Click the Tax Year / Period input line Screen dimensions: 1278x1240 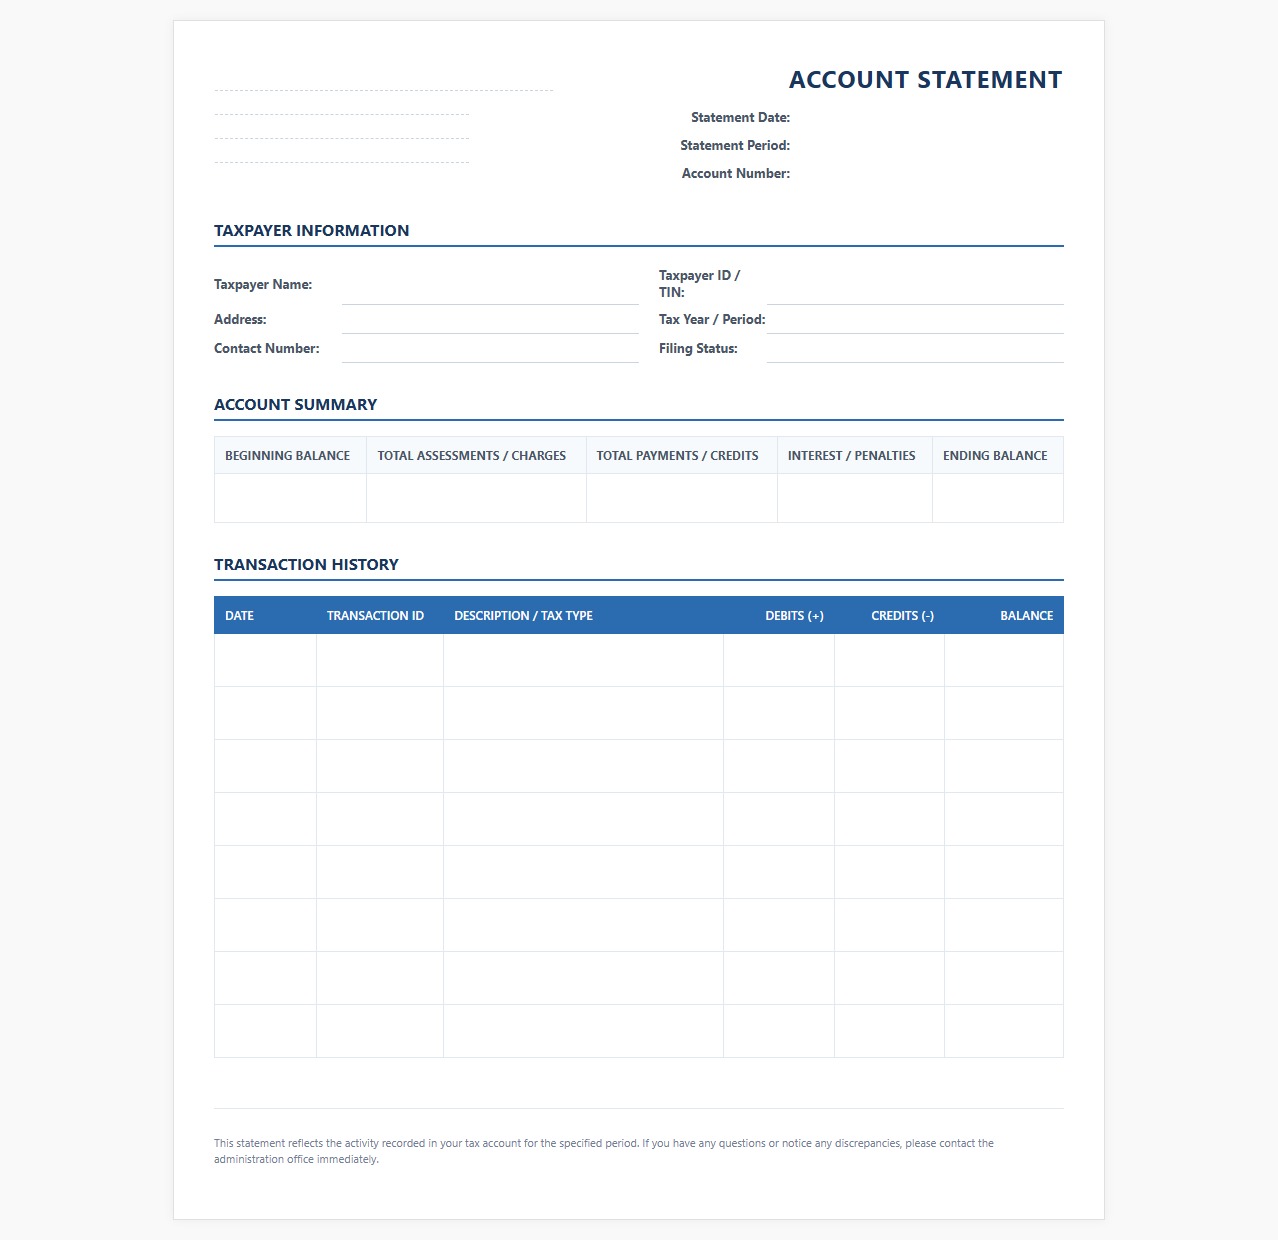pyautogui.click(x=915, y=320)
